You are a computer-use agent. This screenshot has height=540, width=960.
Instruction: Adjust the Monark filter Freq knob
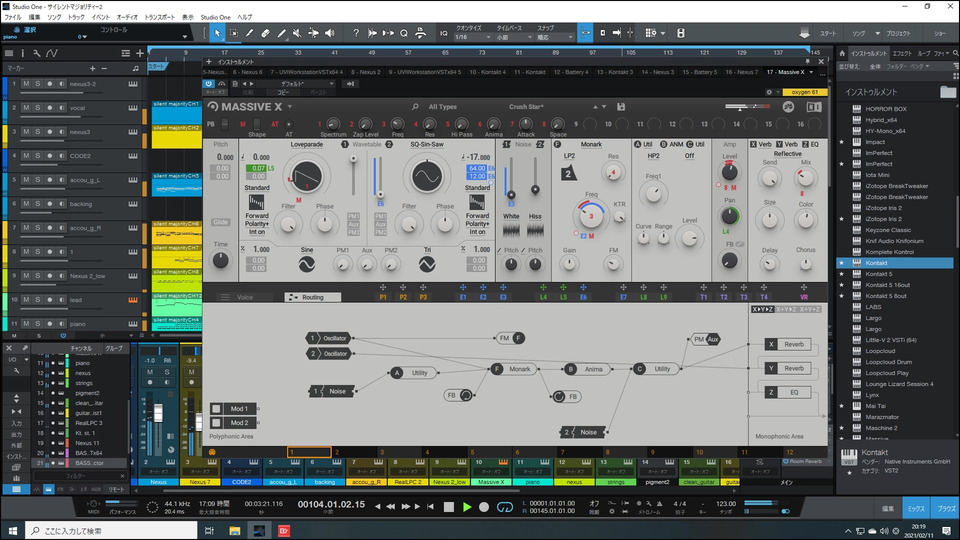[x=591, y=216]
